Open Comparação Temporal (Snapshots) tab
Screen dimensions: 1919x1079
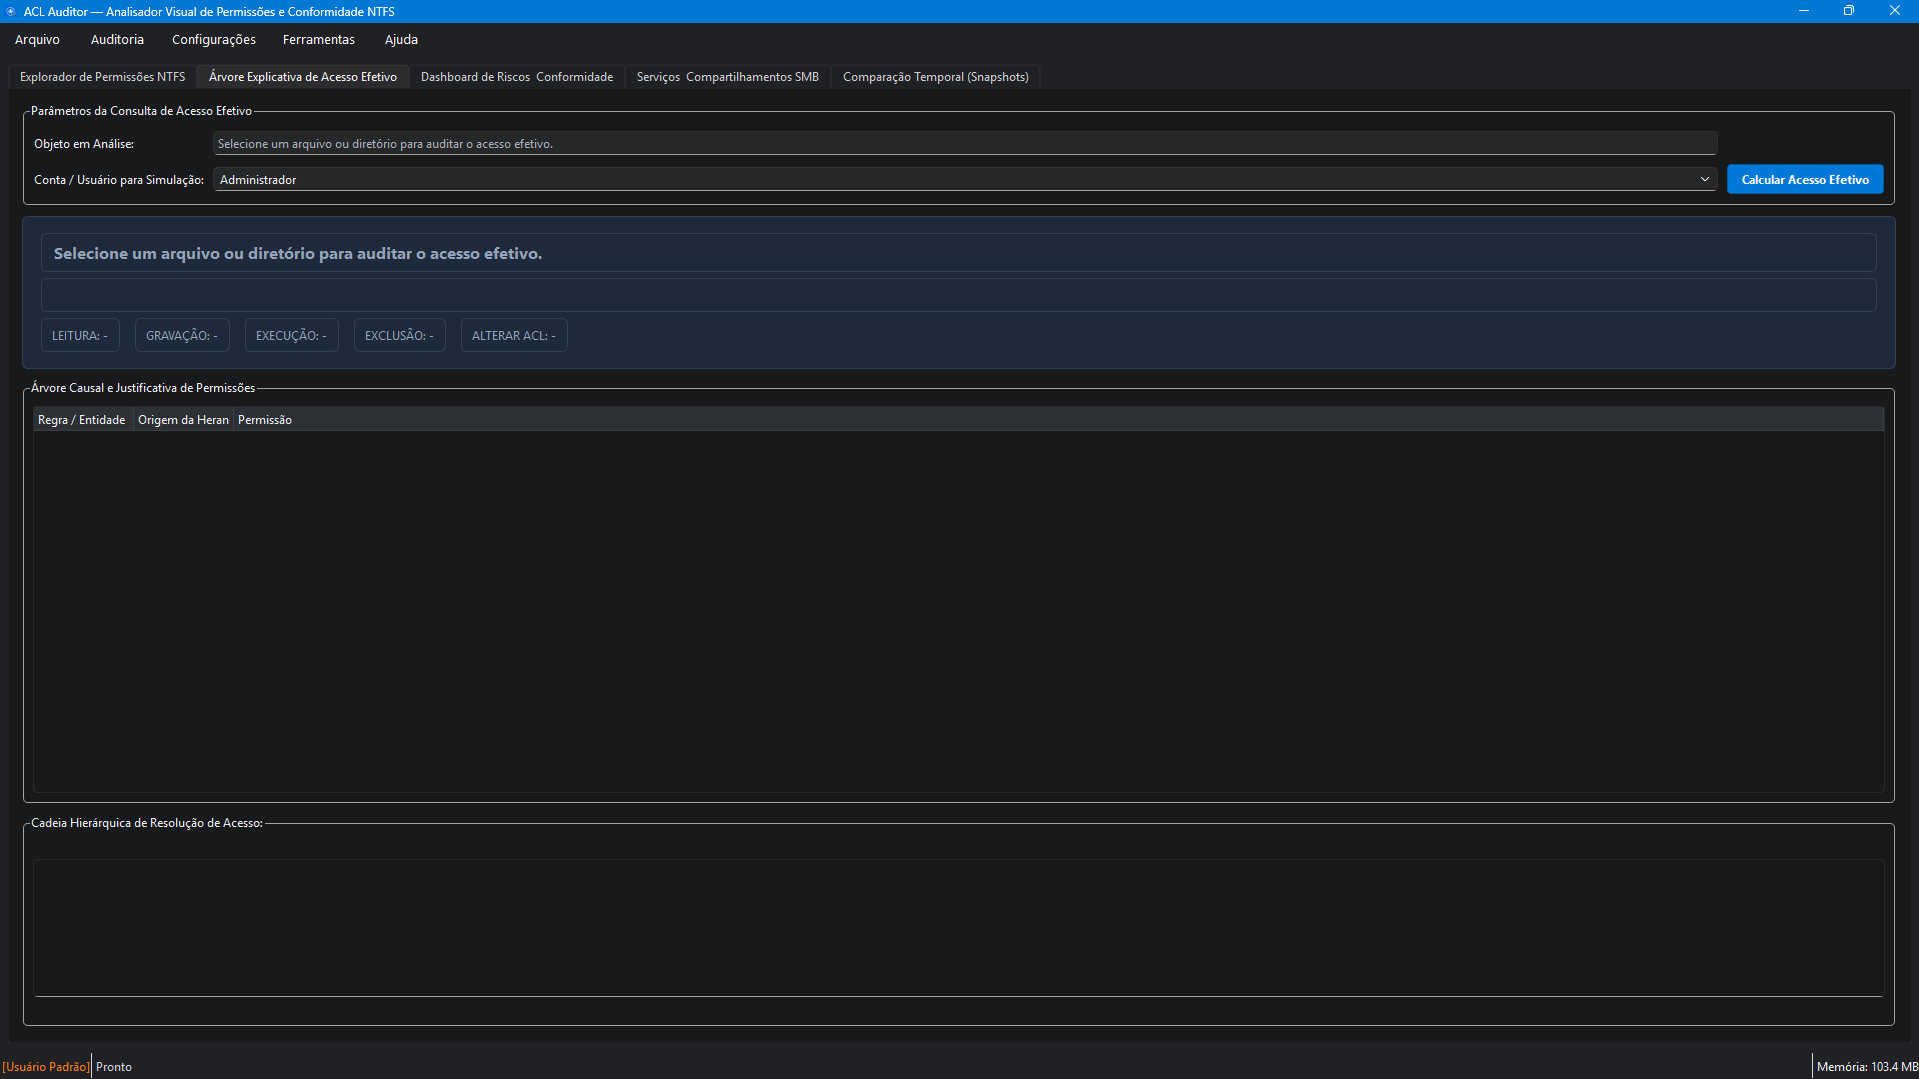tap(936, 77)
